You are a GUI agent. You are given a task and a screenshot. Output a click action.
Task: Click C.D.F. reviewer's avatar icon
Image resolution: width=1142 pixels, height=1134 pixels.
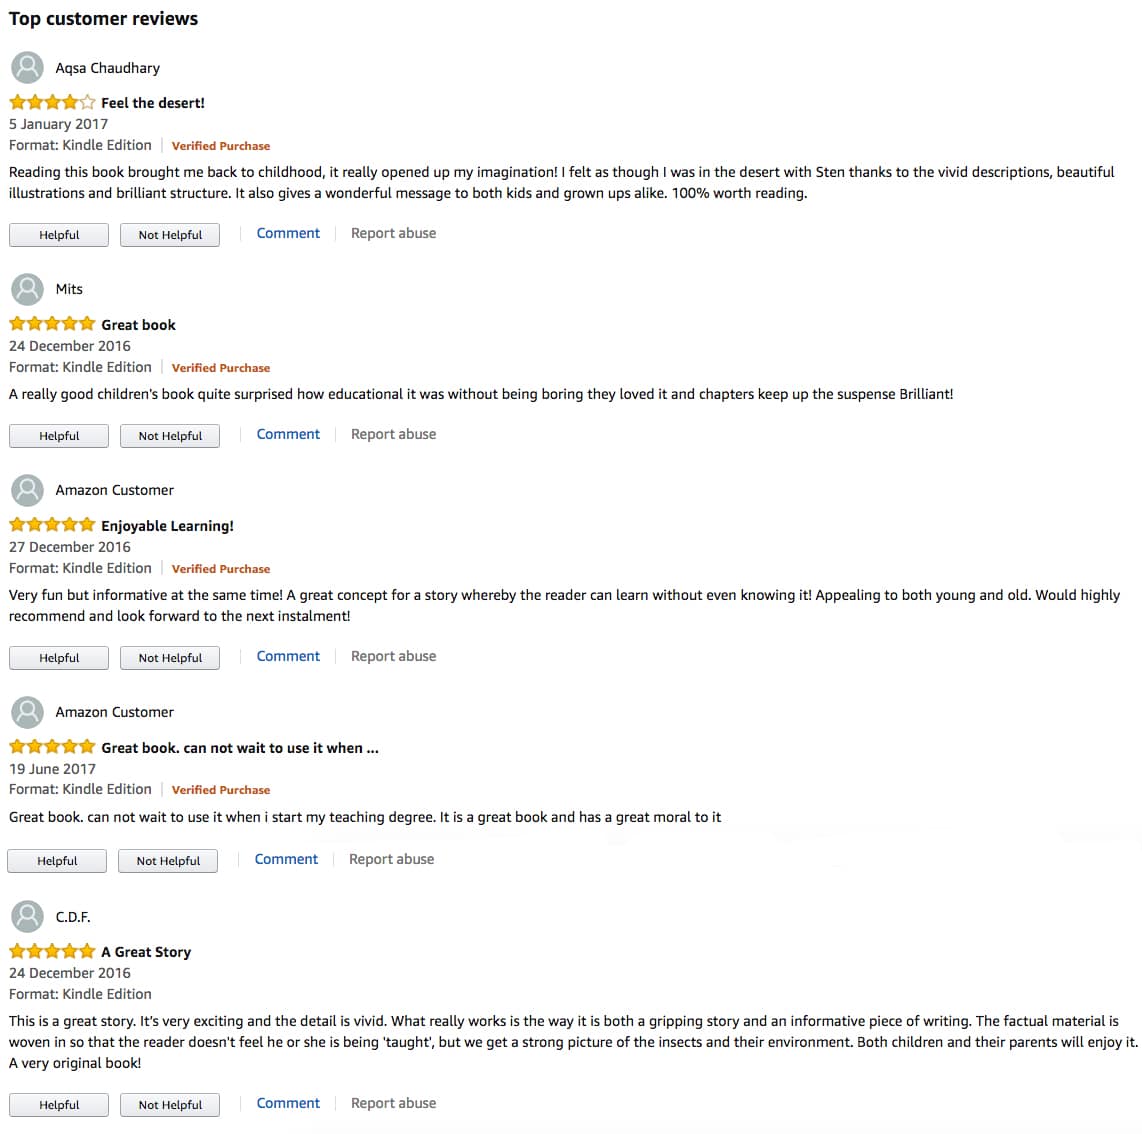[27, 916]
